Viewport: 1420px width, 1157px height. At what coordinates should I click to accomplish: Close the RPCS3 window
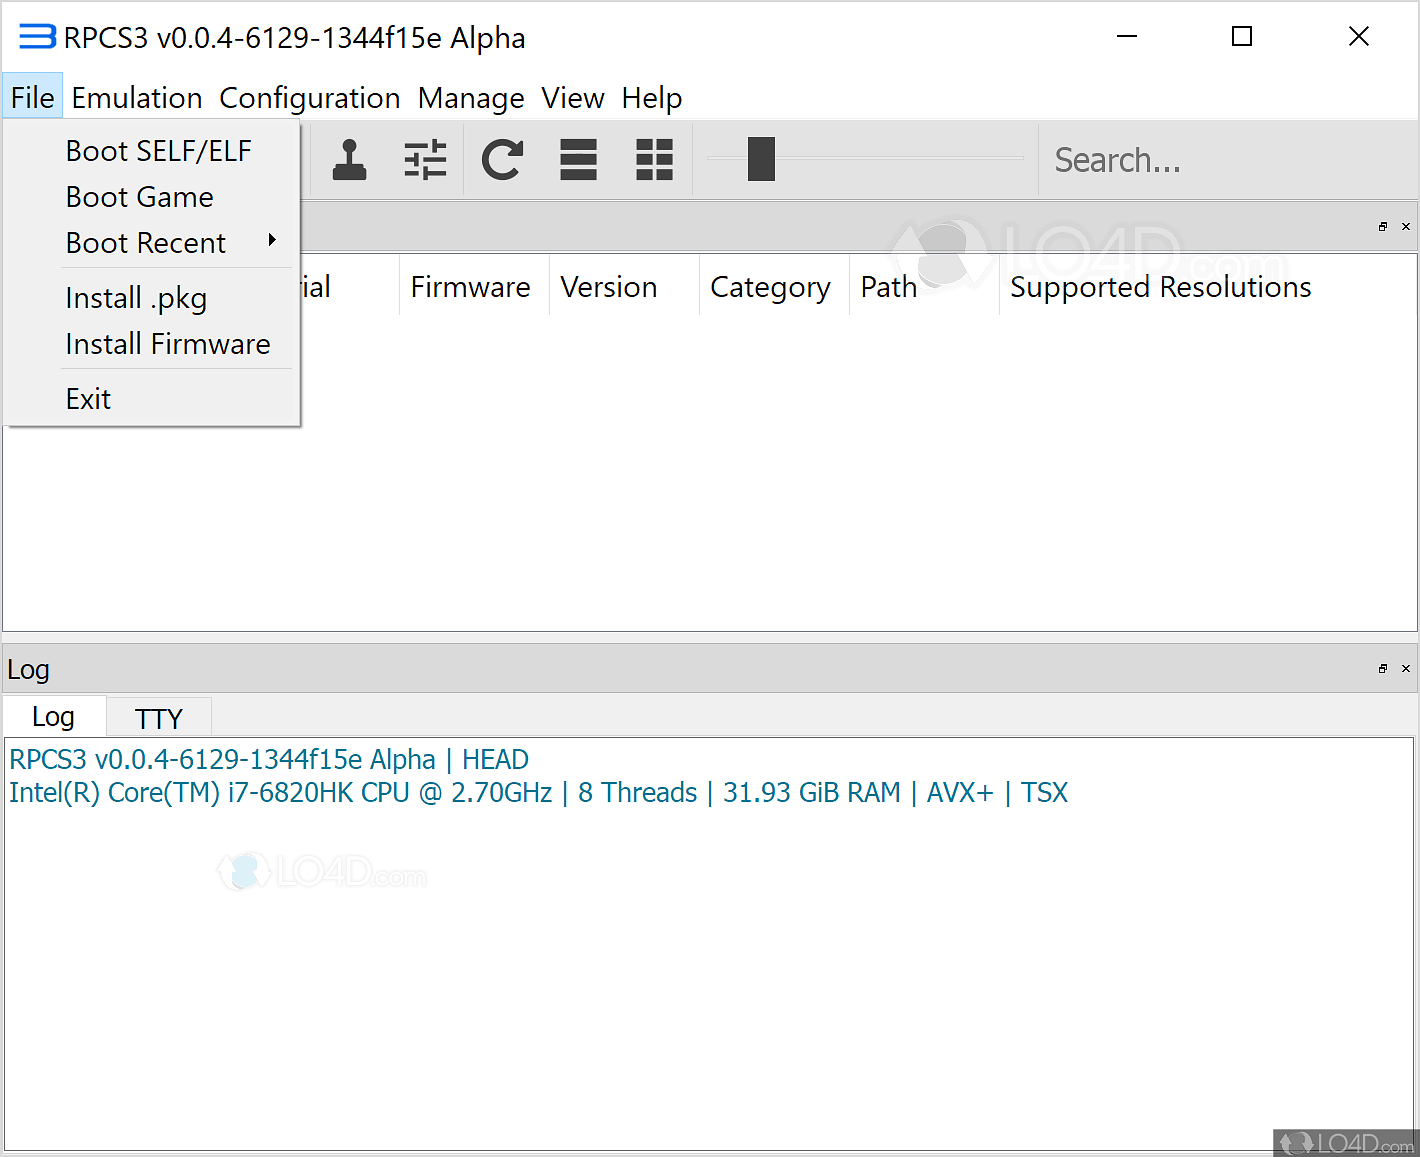point(1358,37)
